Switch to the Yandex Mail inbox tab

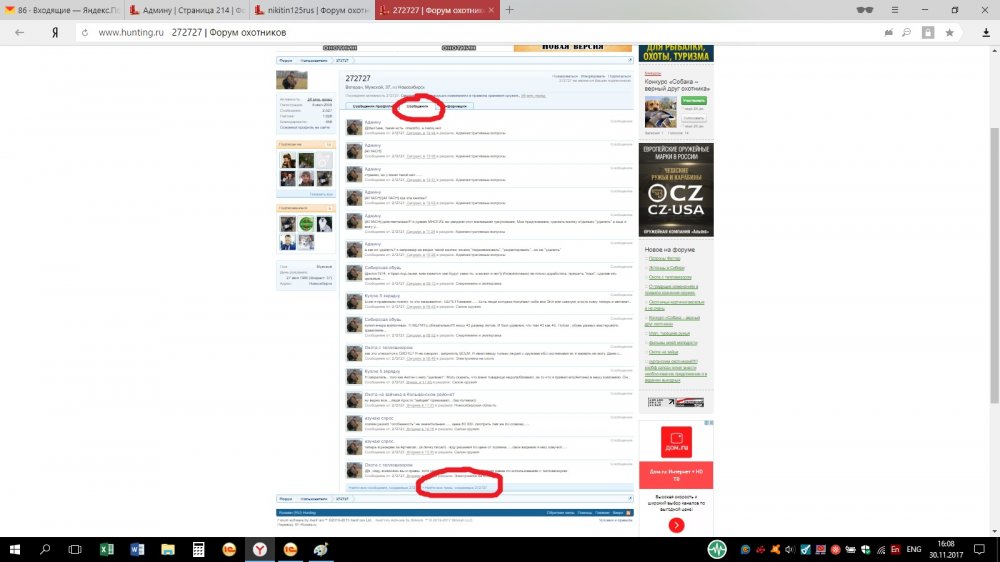60,9
